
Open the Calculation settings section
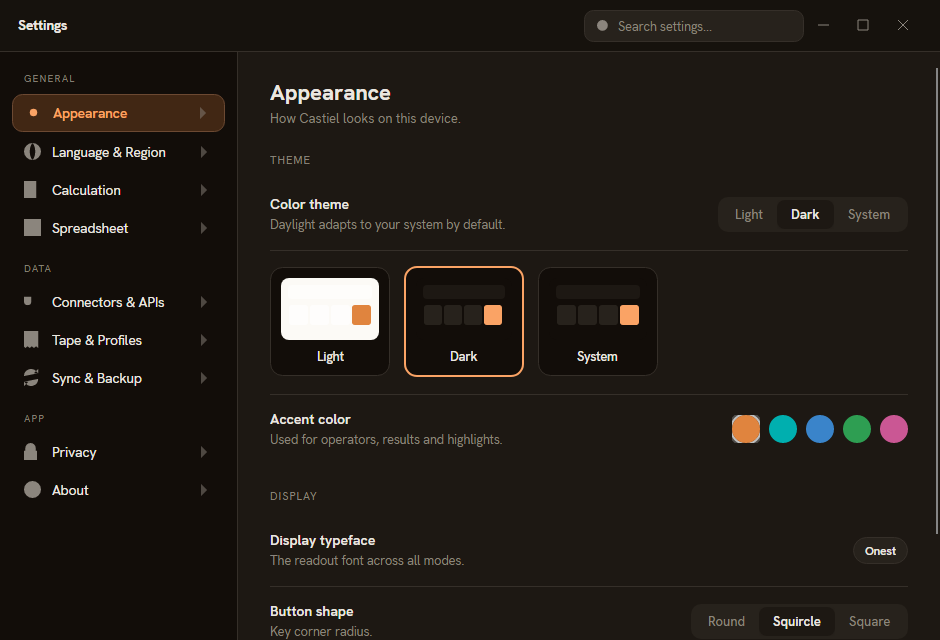click(118, 190)
